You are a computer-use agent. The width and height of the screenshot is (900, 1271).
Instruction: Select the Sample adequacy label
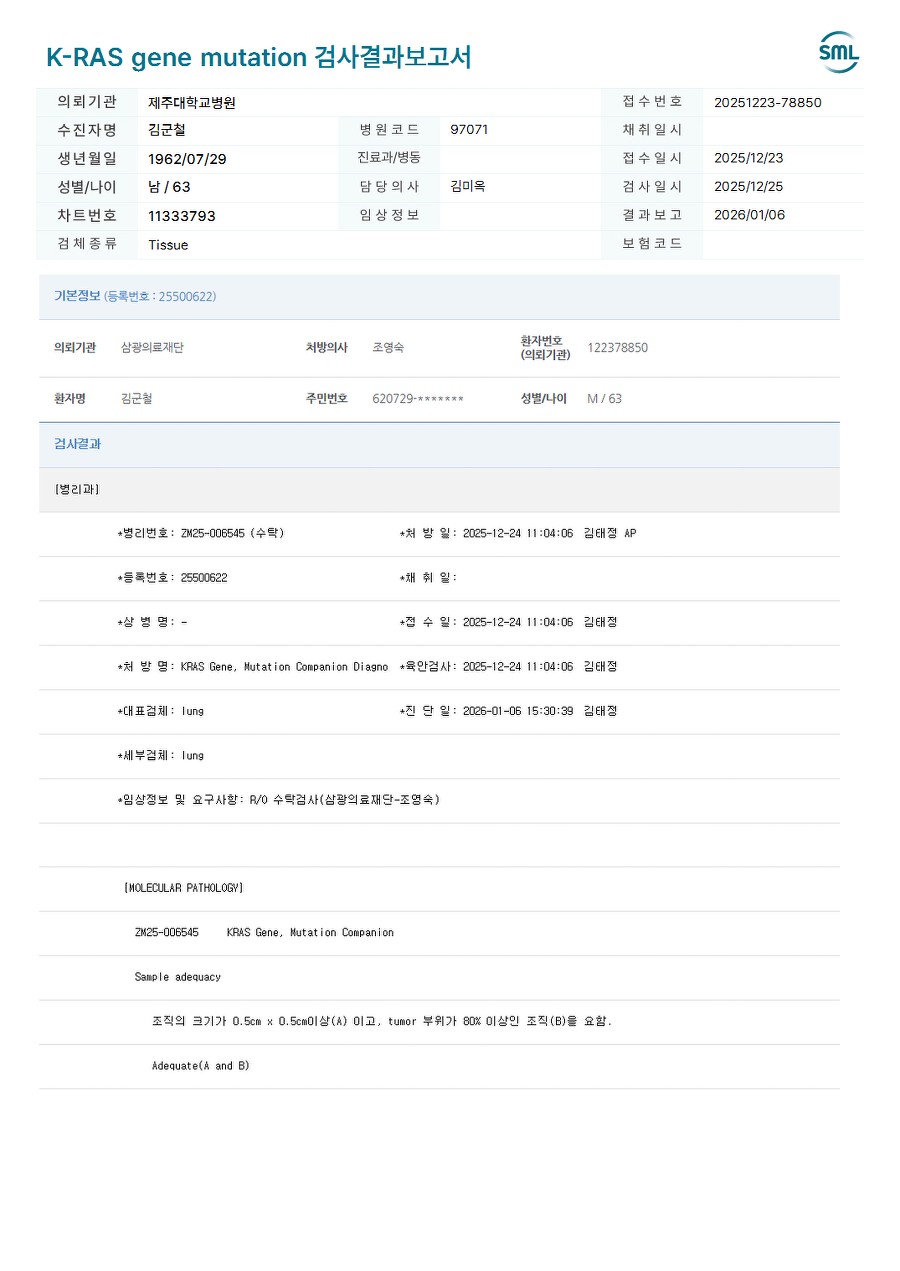click(x=178, y=977)
